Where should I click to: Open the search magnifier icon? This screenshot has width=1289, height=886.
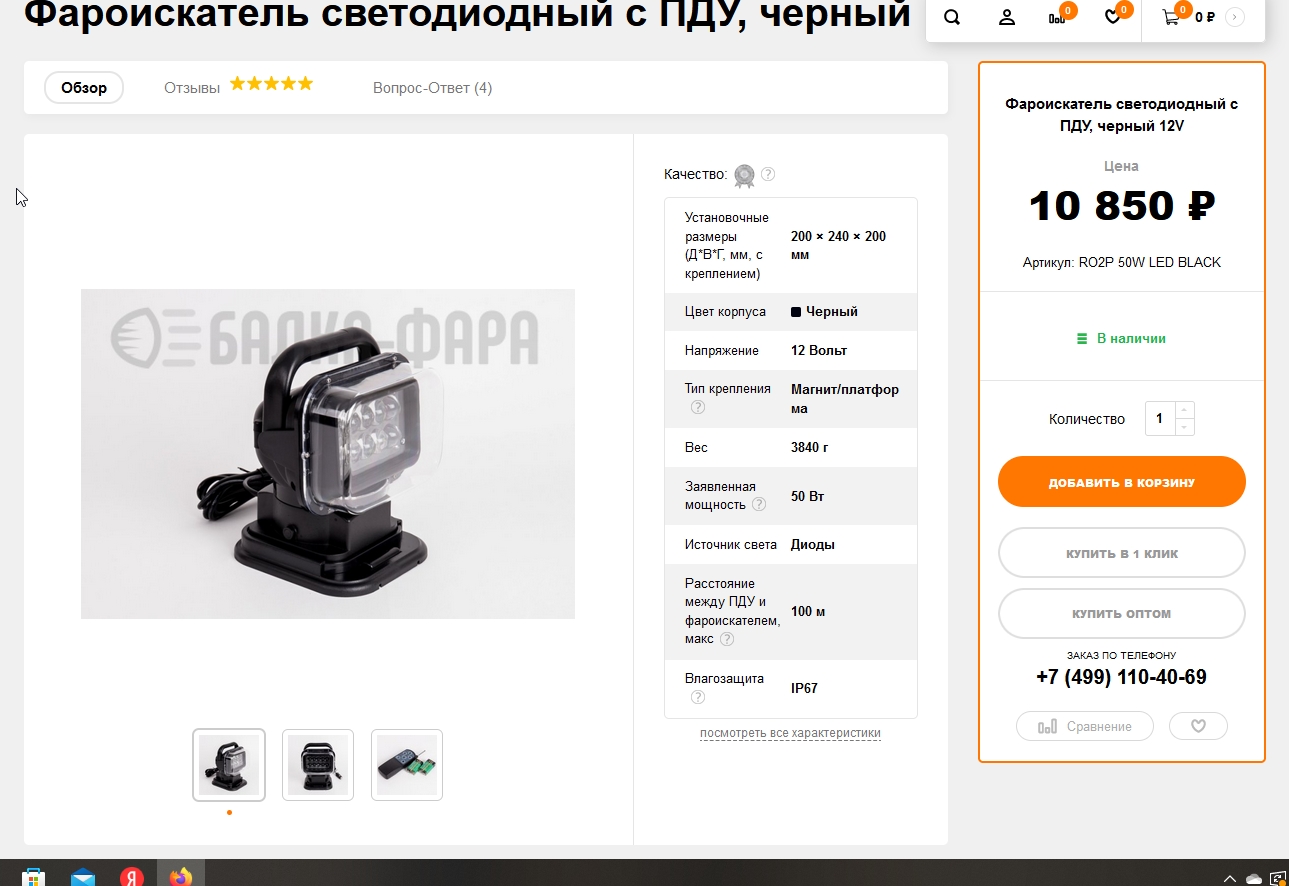(x=952, y=17)
